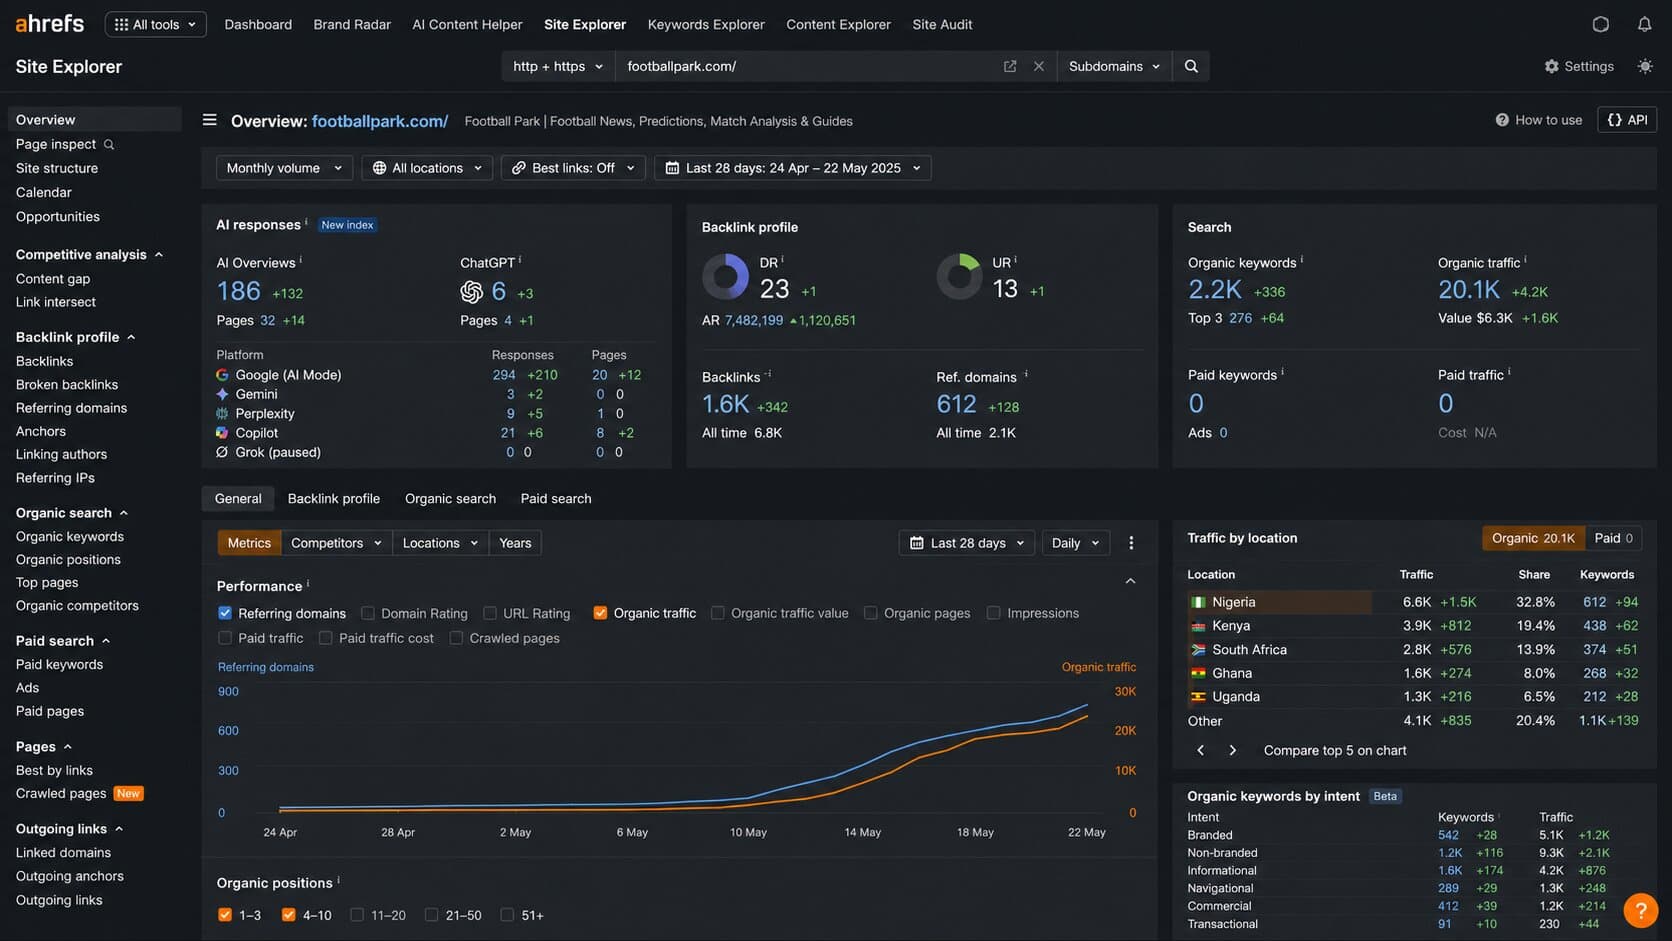Enable Crawled pages checkbox
1672x941 pixels.
(x=456, y=638)
